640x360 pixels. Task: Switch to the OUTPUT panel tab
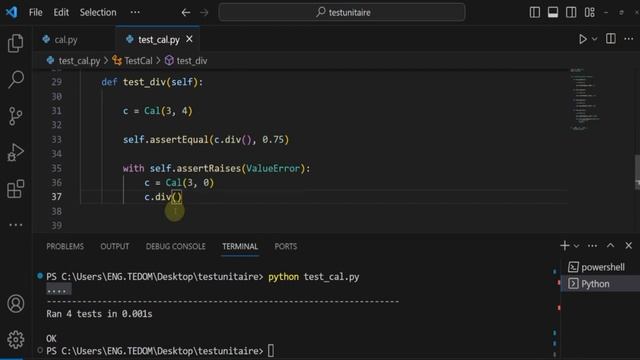(115, 247)
